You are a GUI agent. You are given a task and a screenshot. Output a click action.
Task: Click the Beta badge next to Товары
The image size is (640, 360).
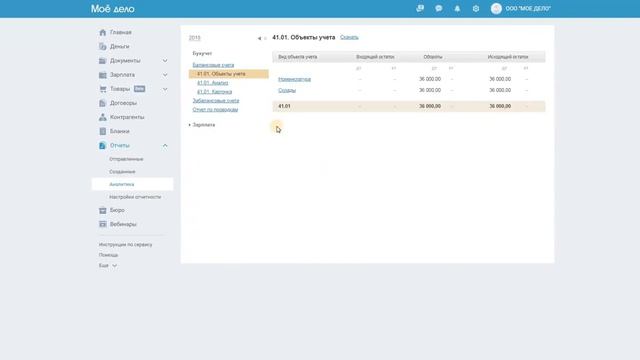tap(139, 89)
